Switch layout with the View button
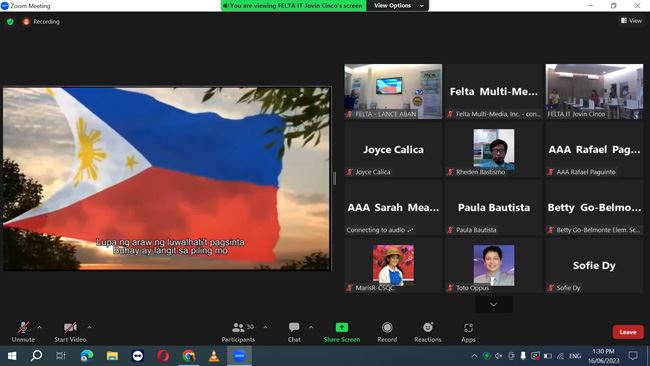The height and width of the screenshot is (366, 650). [x=631, y=20]
